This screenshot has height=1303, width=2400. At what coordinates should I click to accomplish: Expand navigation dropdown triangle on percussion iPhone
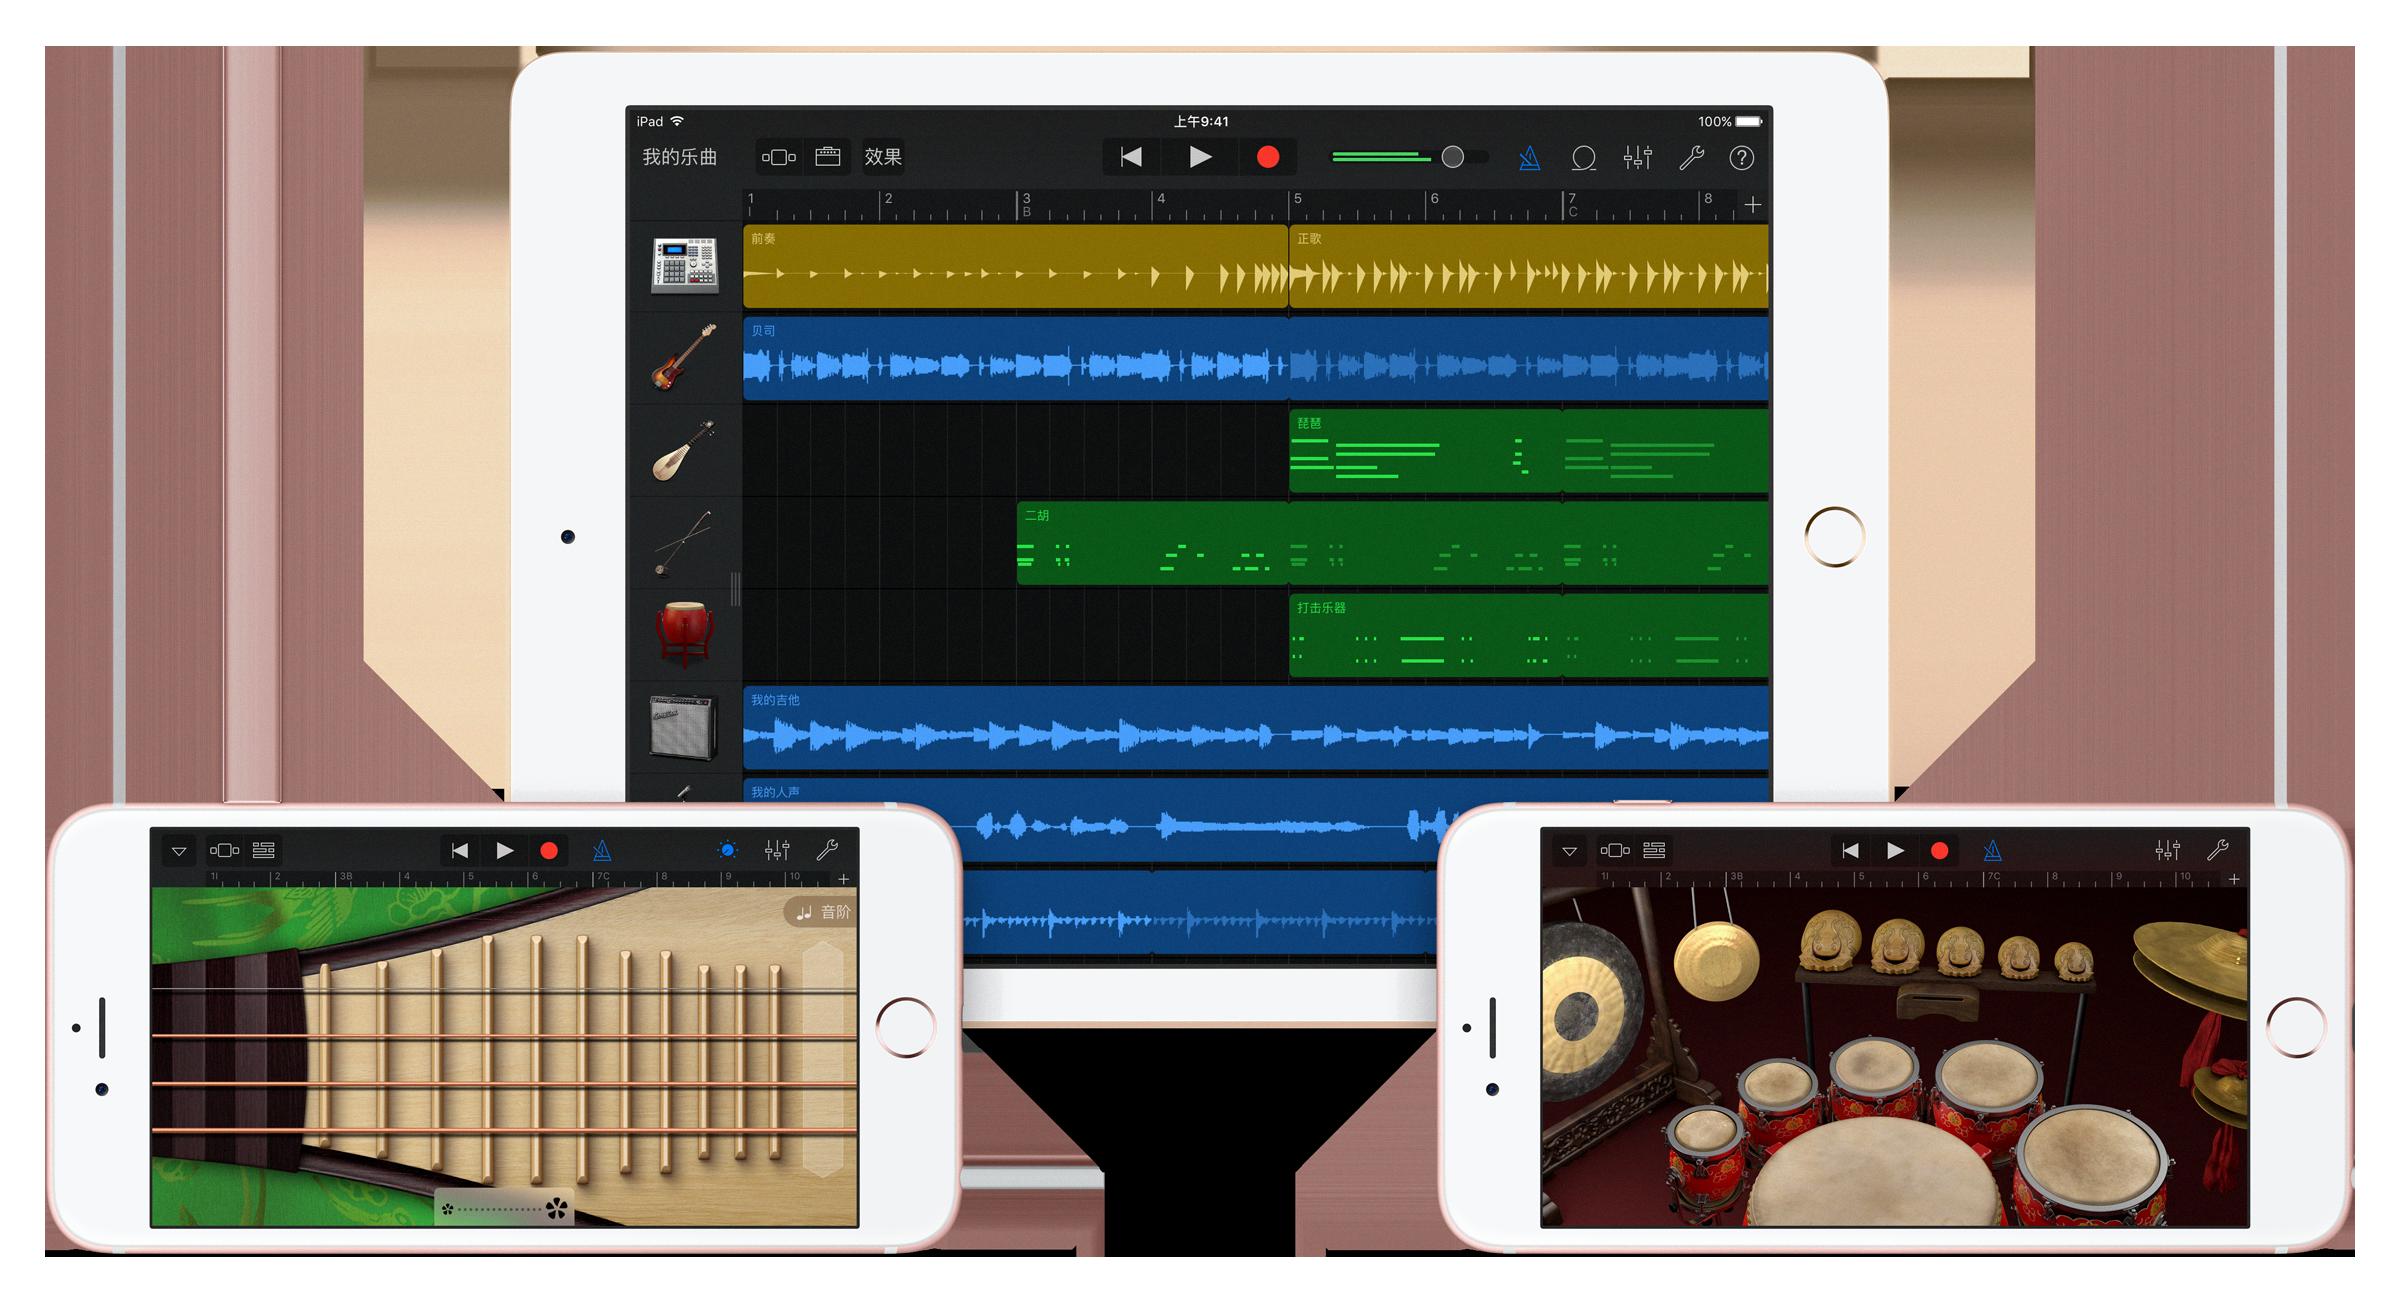1570,851
